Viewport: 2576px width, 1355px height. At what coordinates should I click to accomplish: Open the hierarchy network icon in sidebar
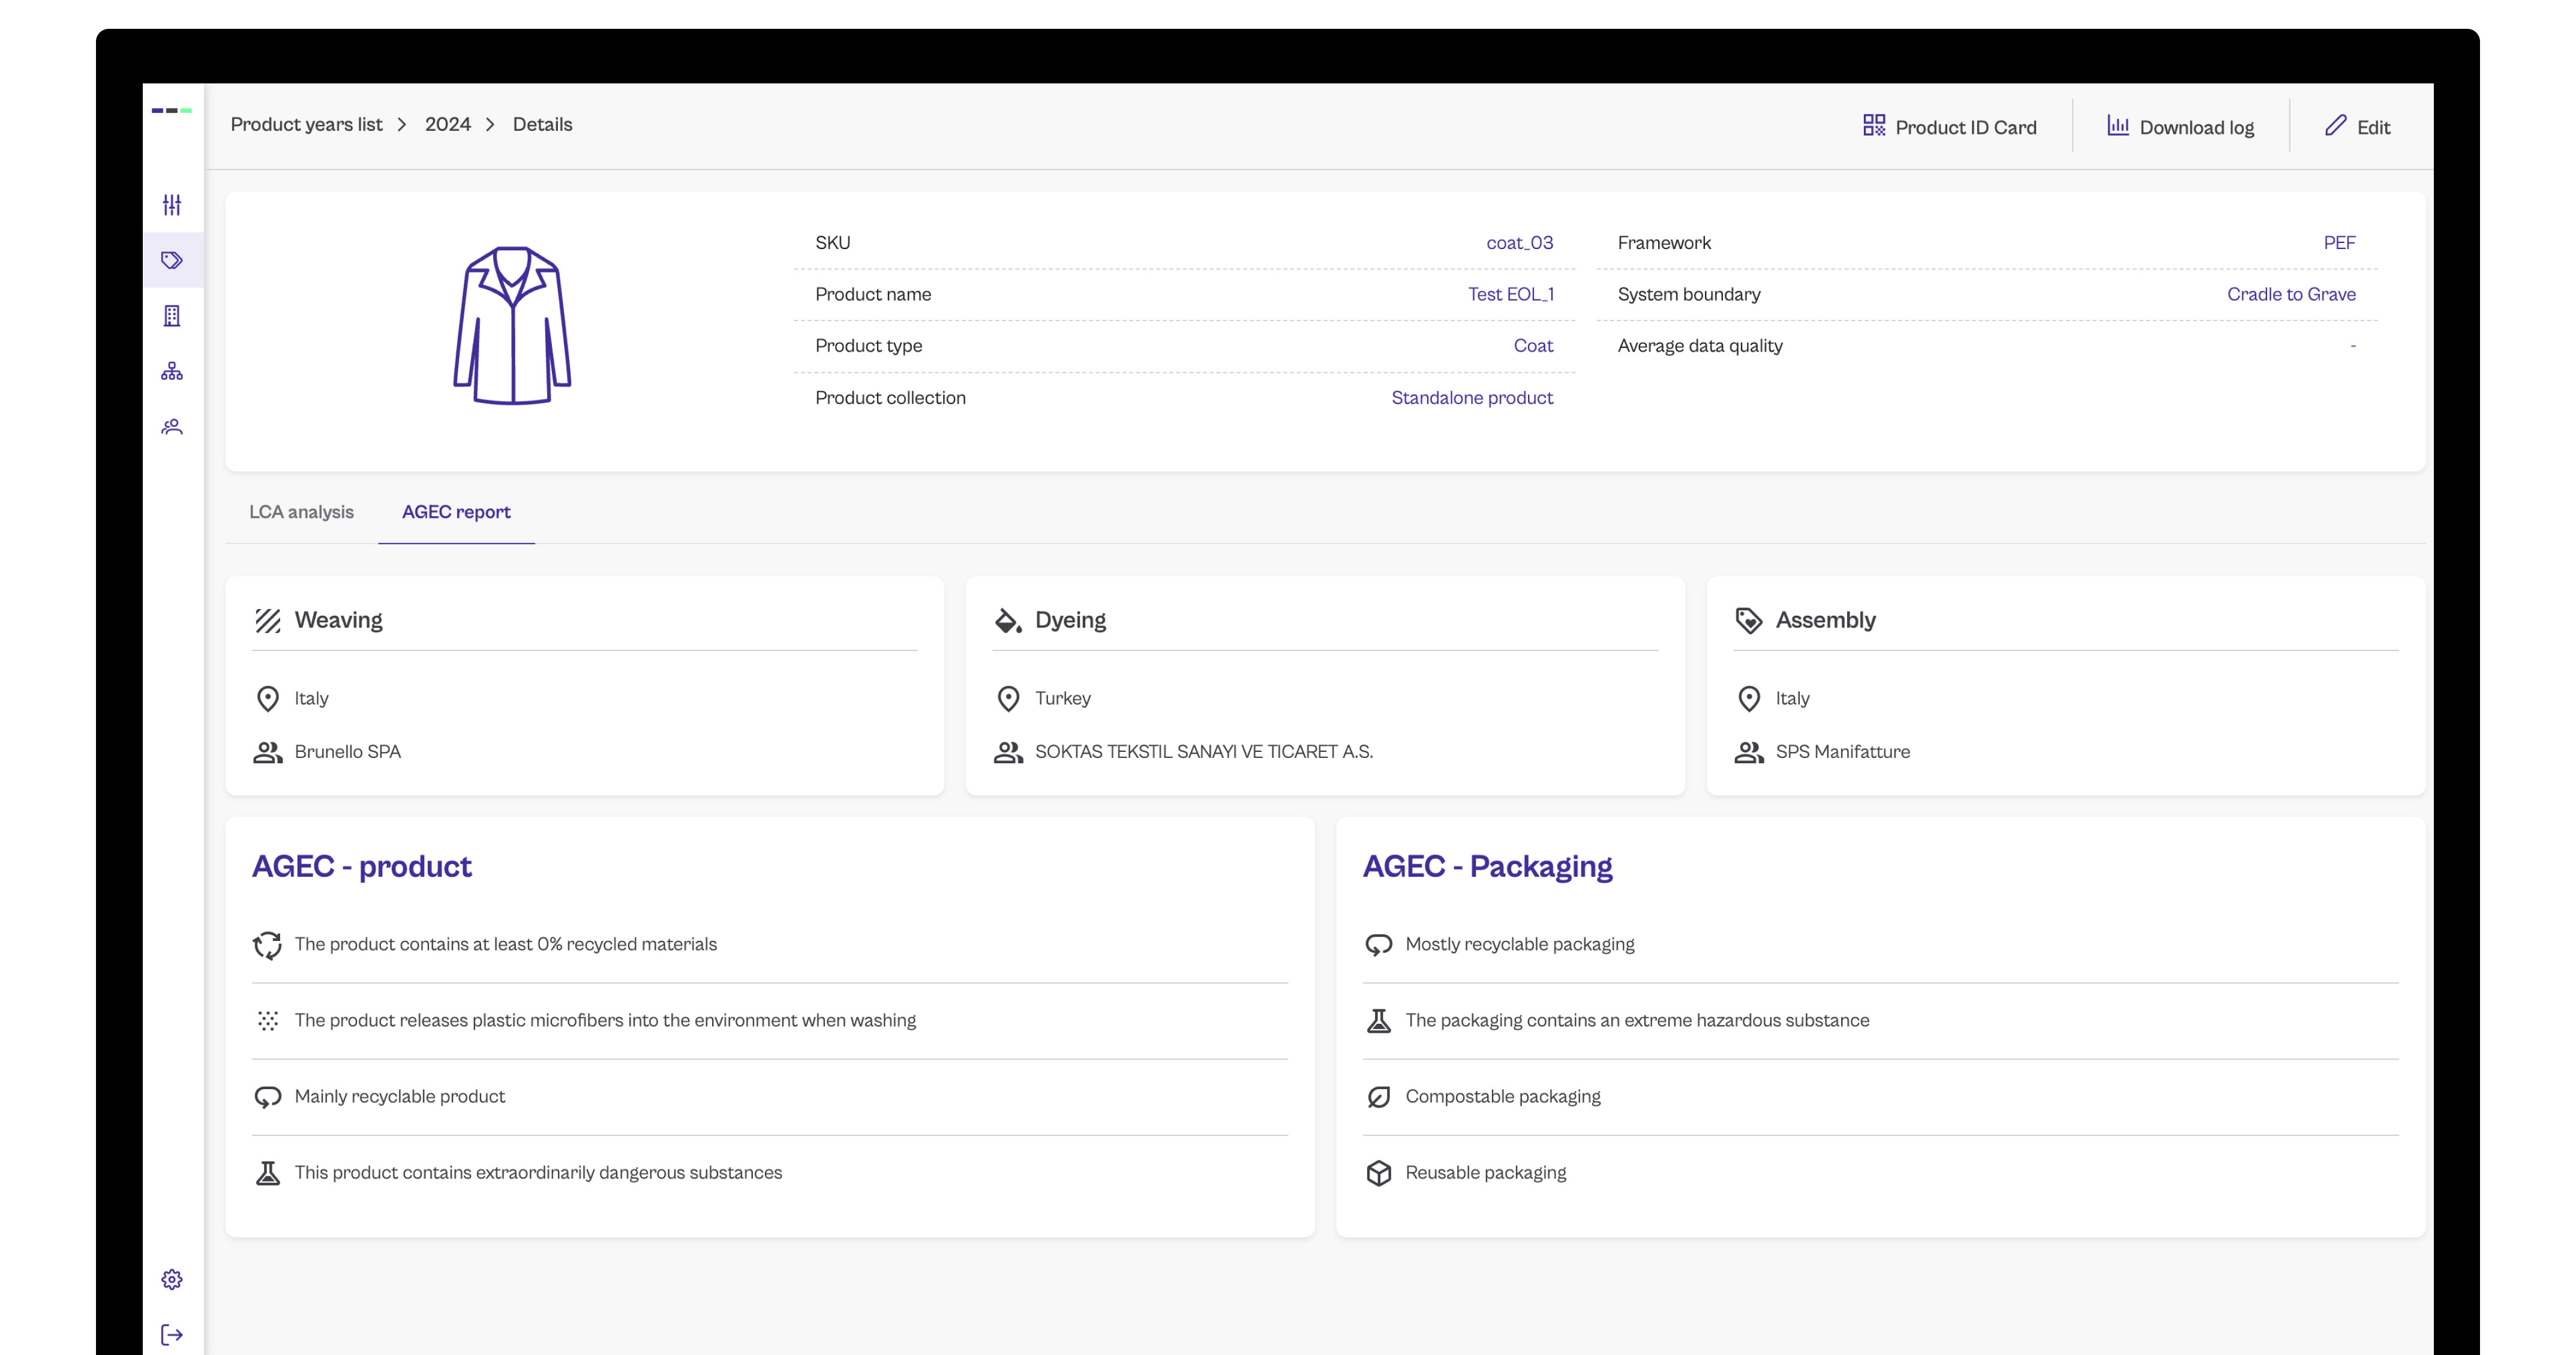[x=172, y=371]
